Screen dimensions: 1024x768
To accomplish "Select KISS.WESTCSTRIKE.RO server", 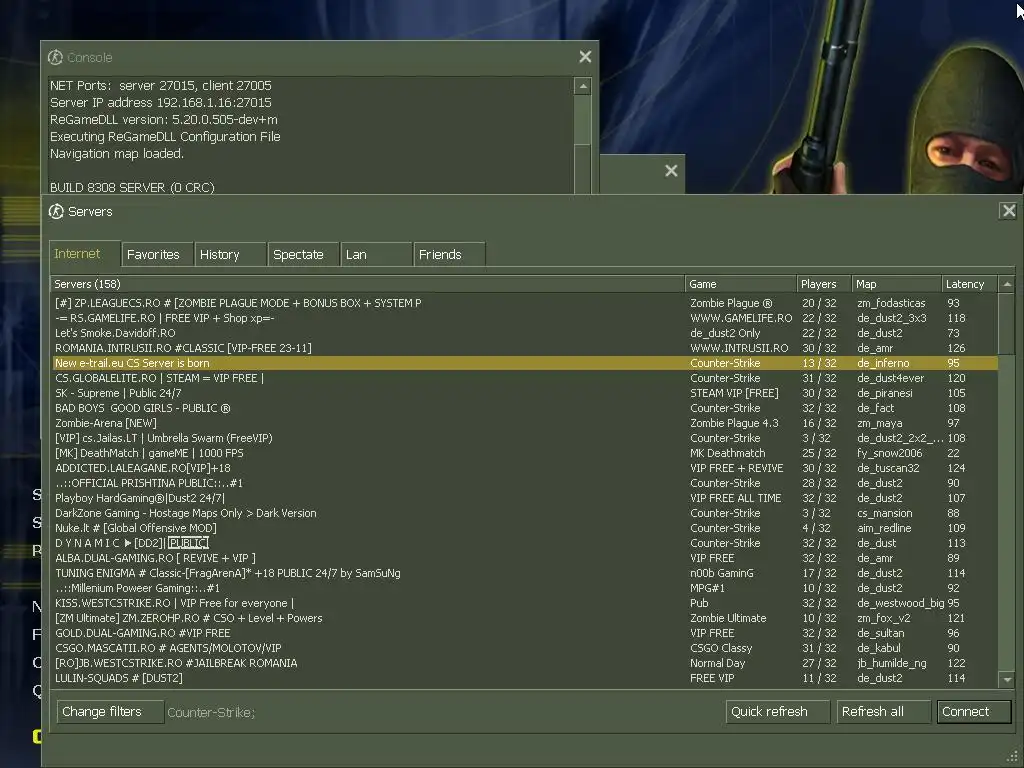I will (x=525, y=603).
